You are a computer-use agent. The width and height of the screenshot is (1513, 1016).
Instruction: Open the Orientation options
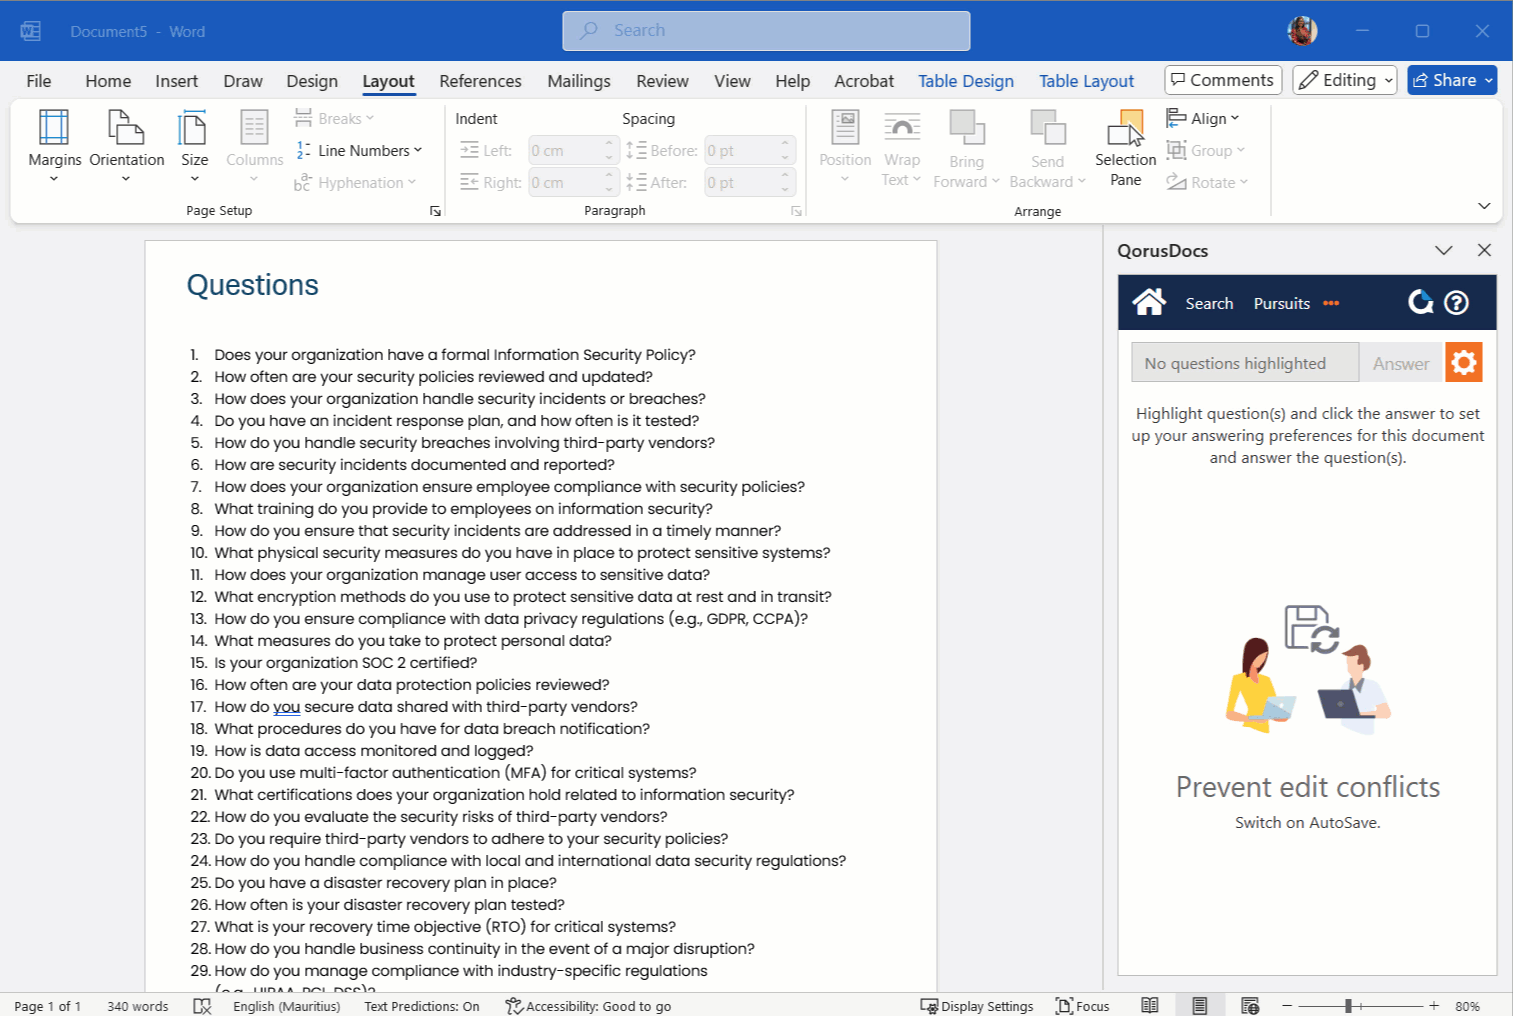[x=126, y=146]
